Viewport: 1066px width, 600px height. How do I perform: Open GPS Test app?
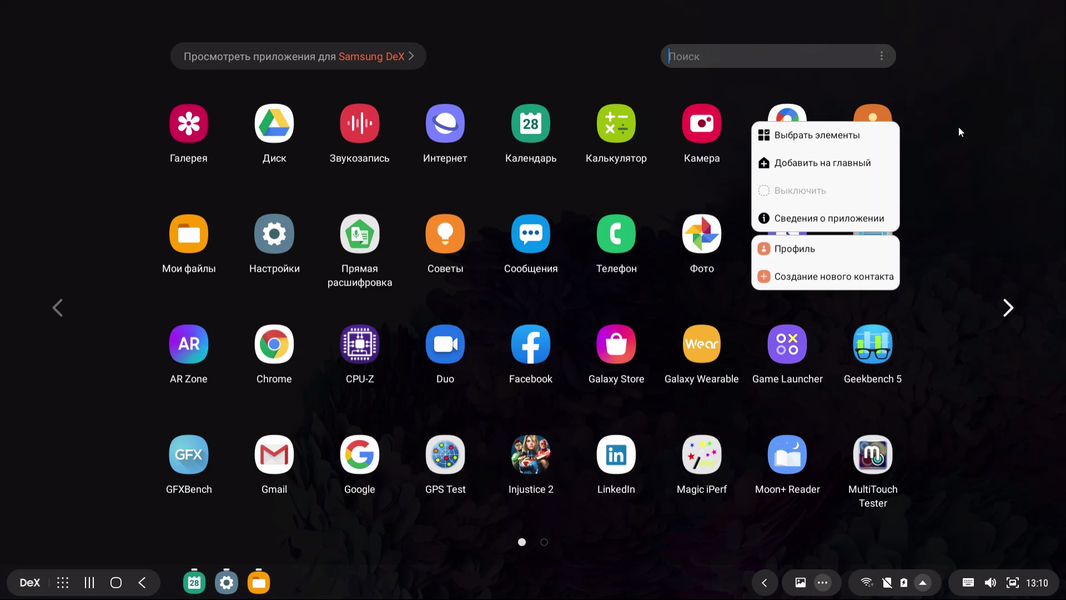click(x=445, y=455)
